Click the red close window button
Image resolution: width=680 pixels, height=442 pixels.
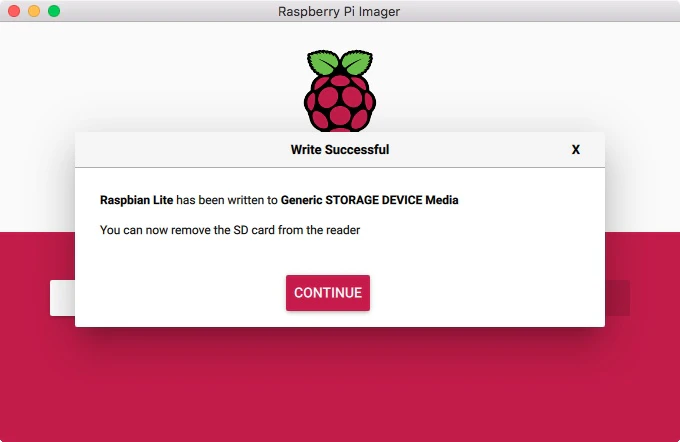[14, 11]
